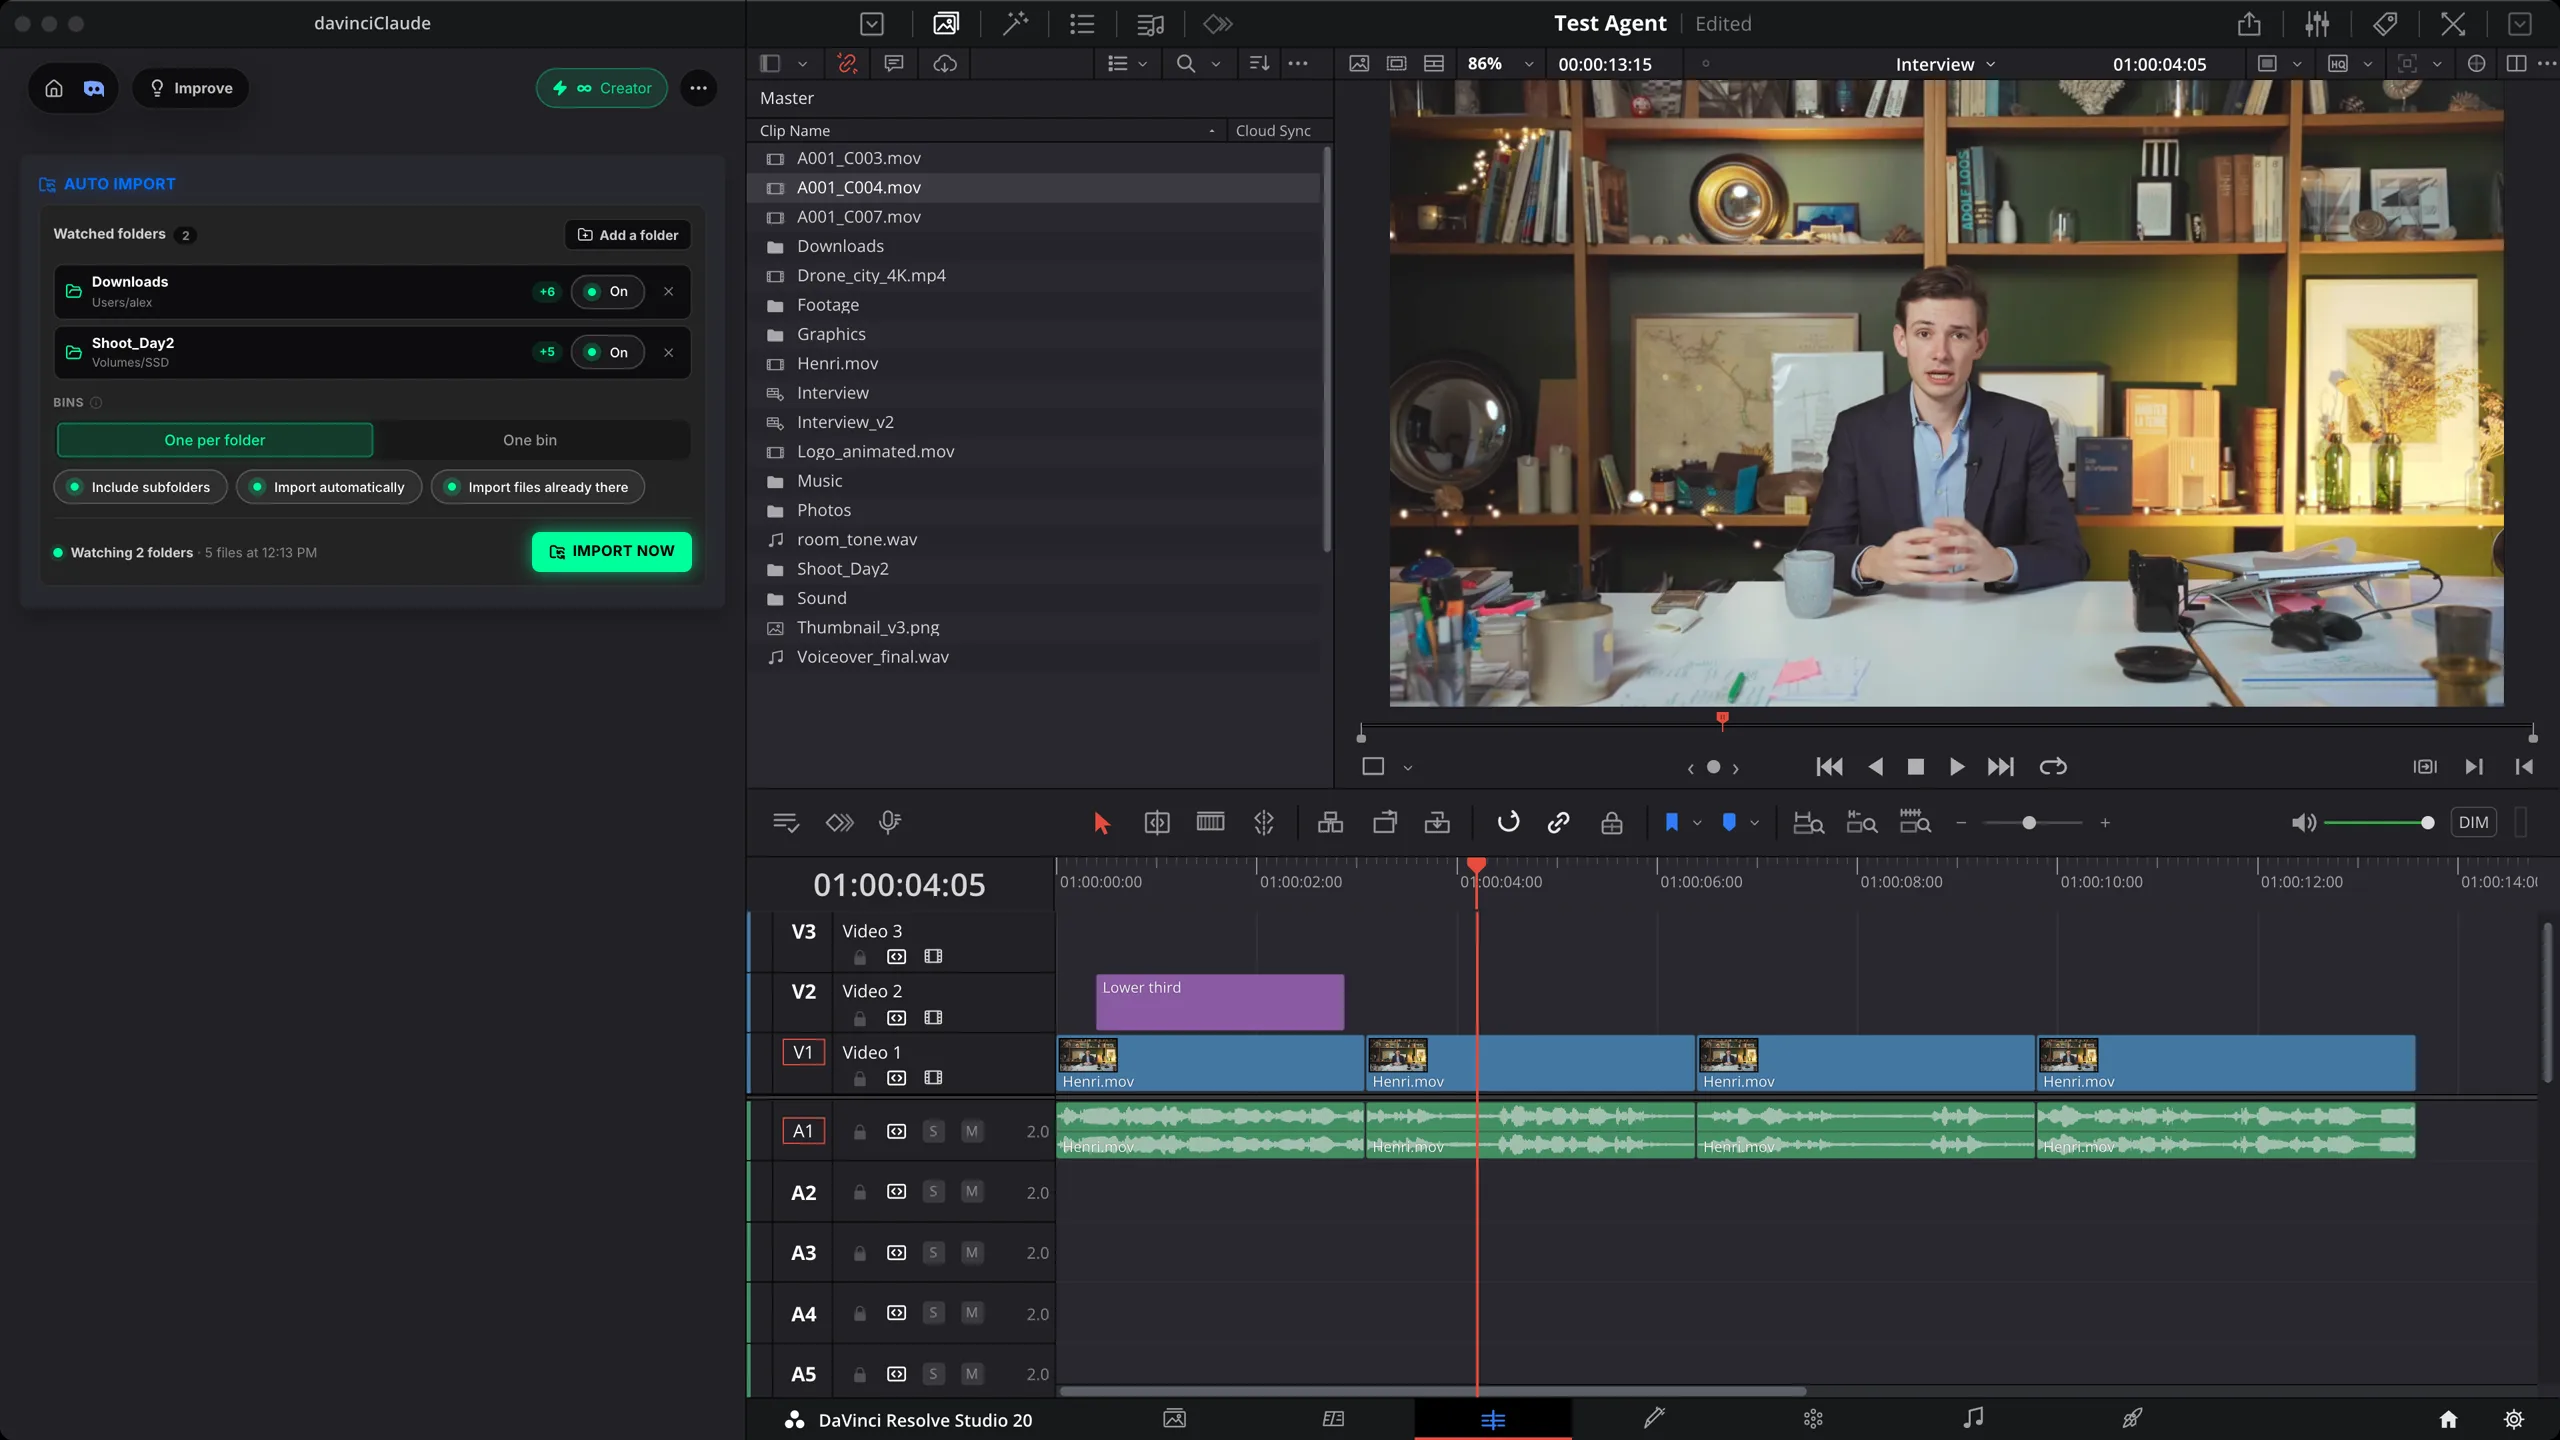Image resolution: width=2560 pixels, height=1440 pixels.
Task: Click the Improve button
Action: coord(191,88)
